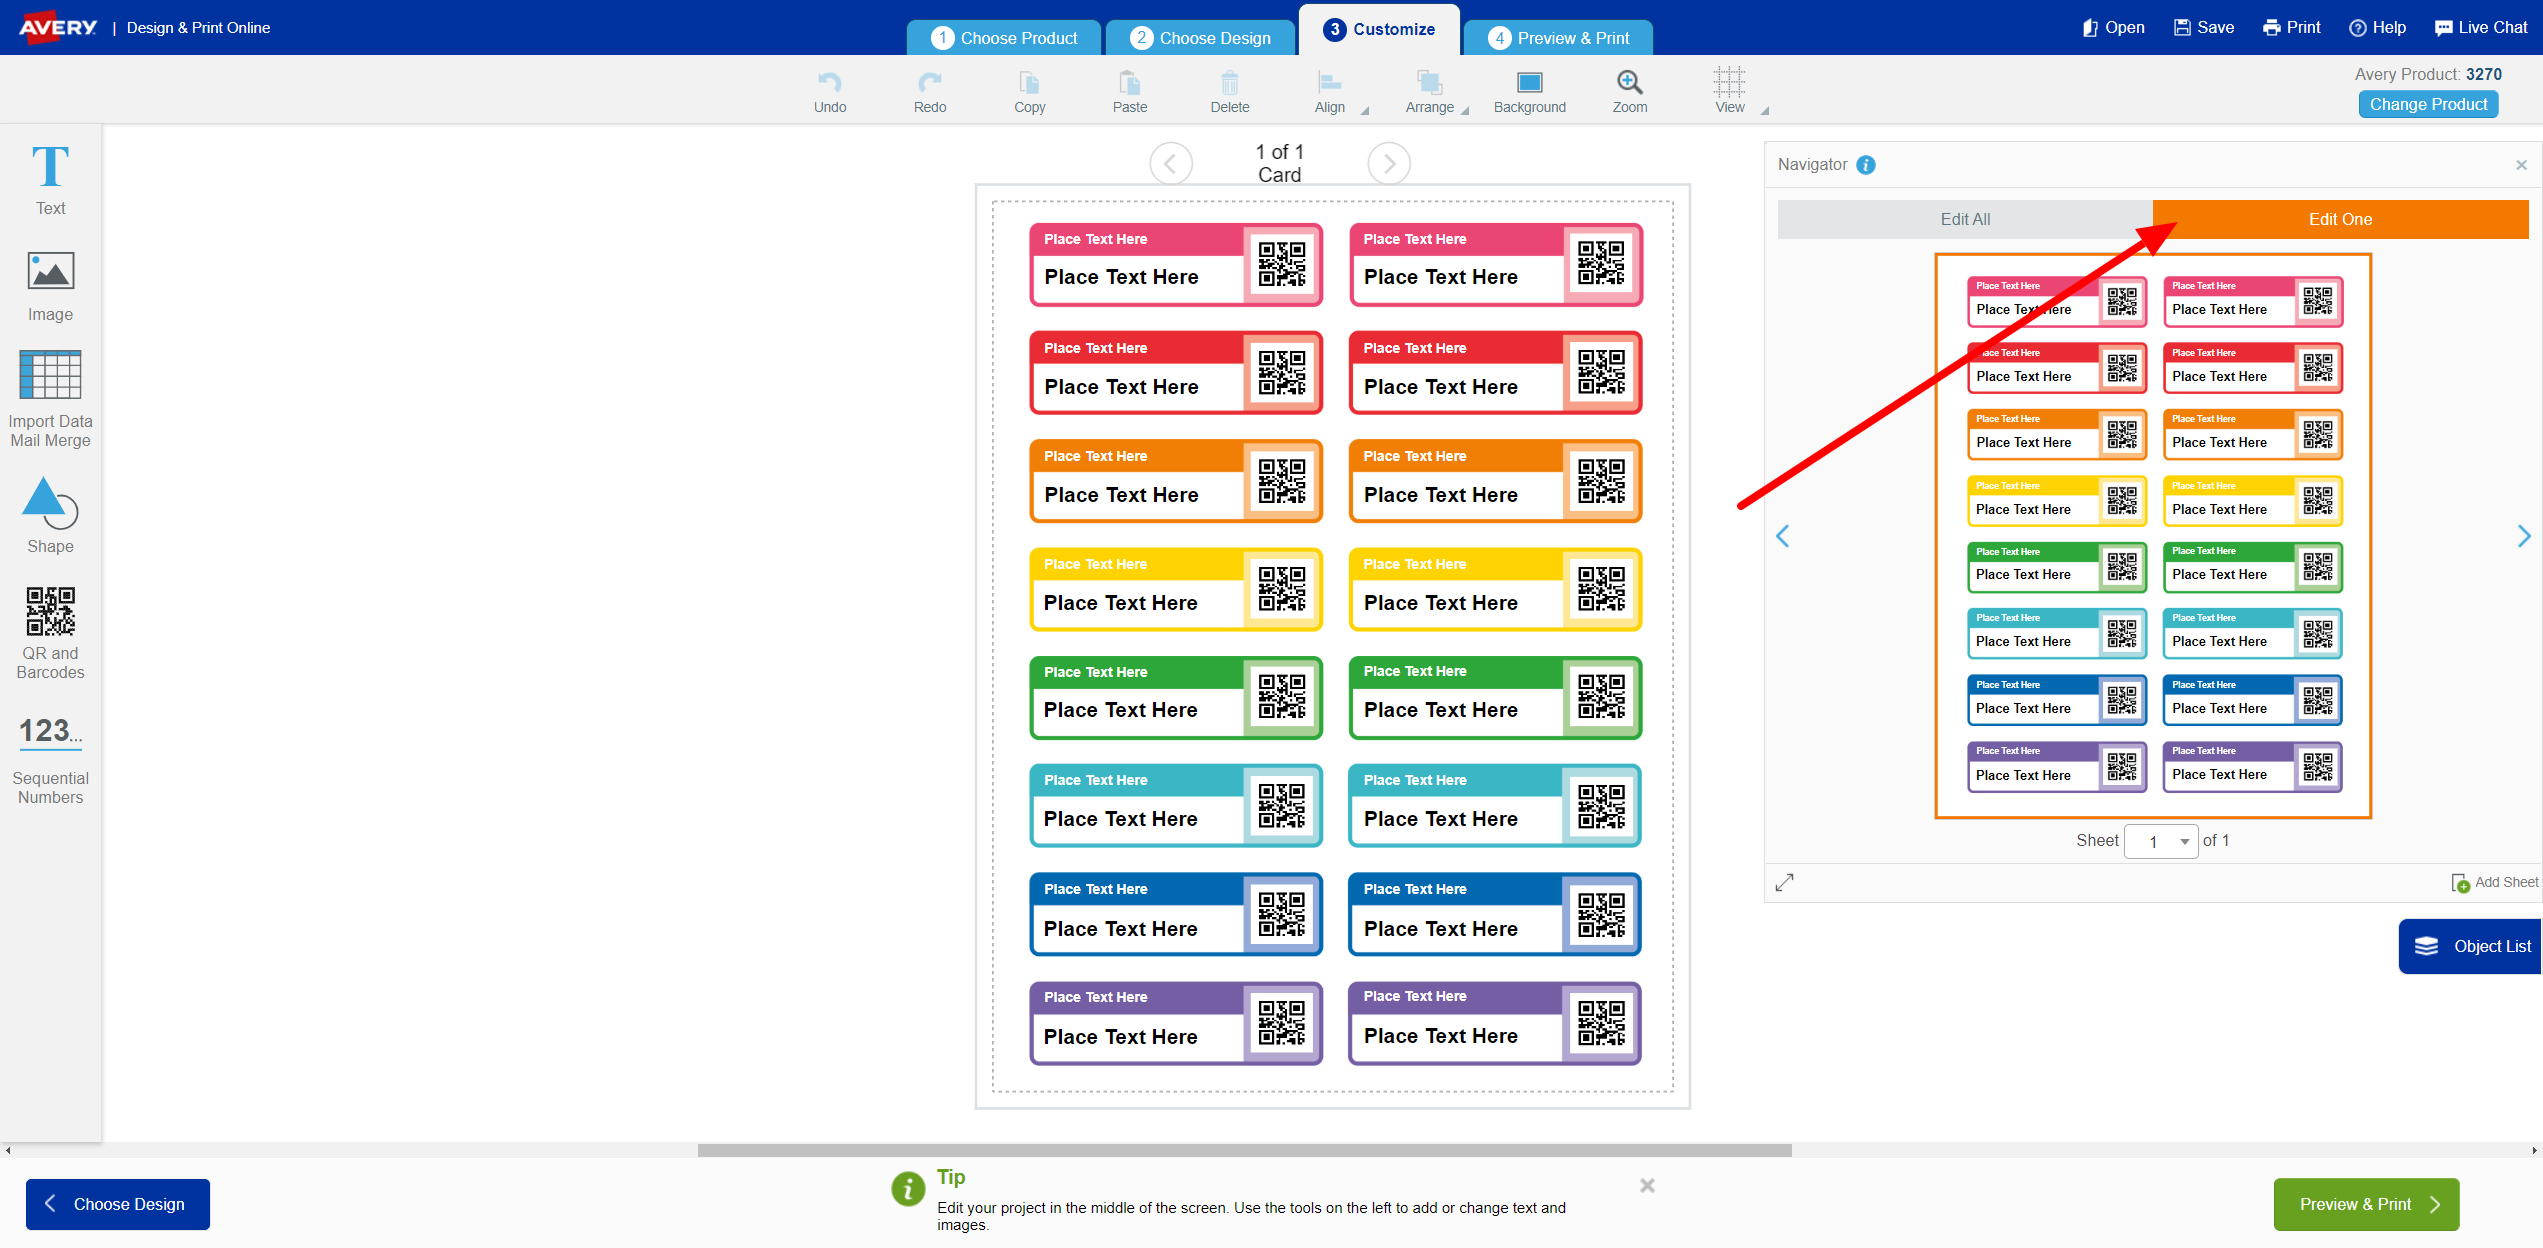
Task: Click the Change Product button
Action: [x=2428, y=104]
